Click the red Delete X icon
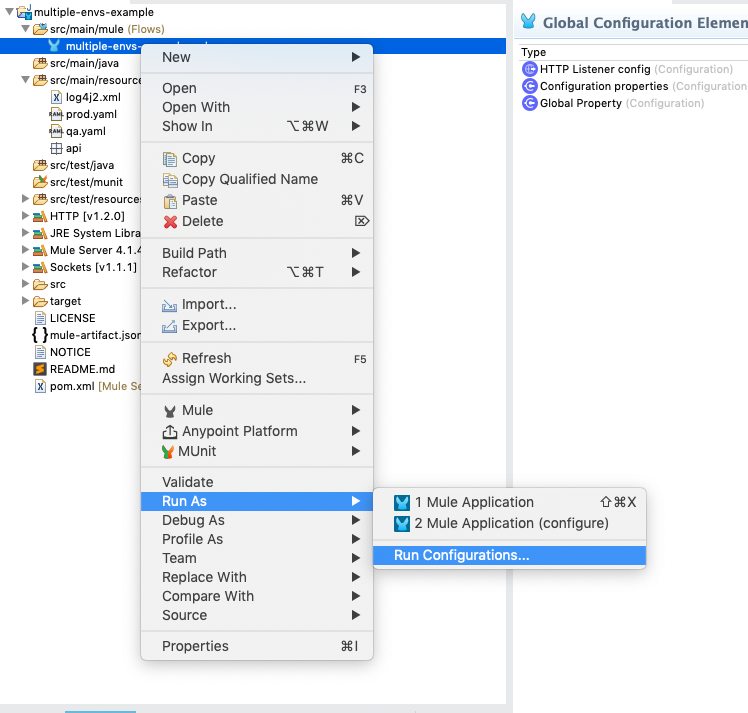This screenshot has height=713, width=748. tap(171, 221)
